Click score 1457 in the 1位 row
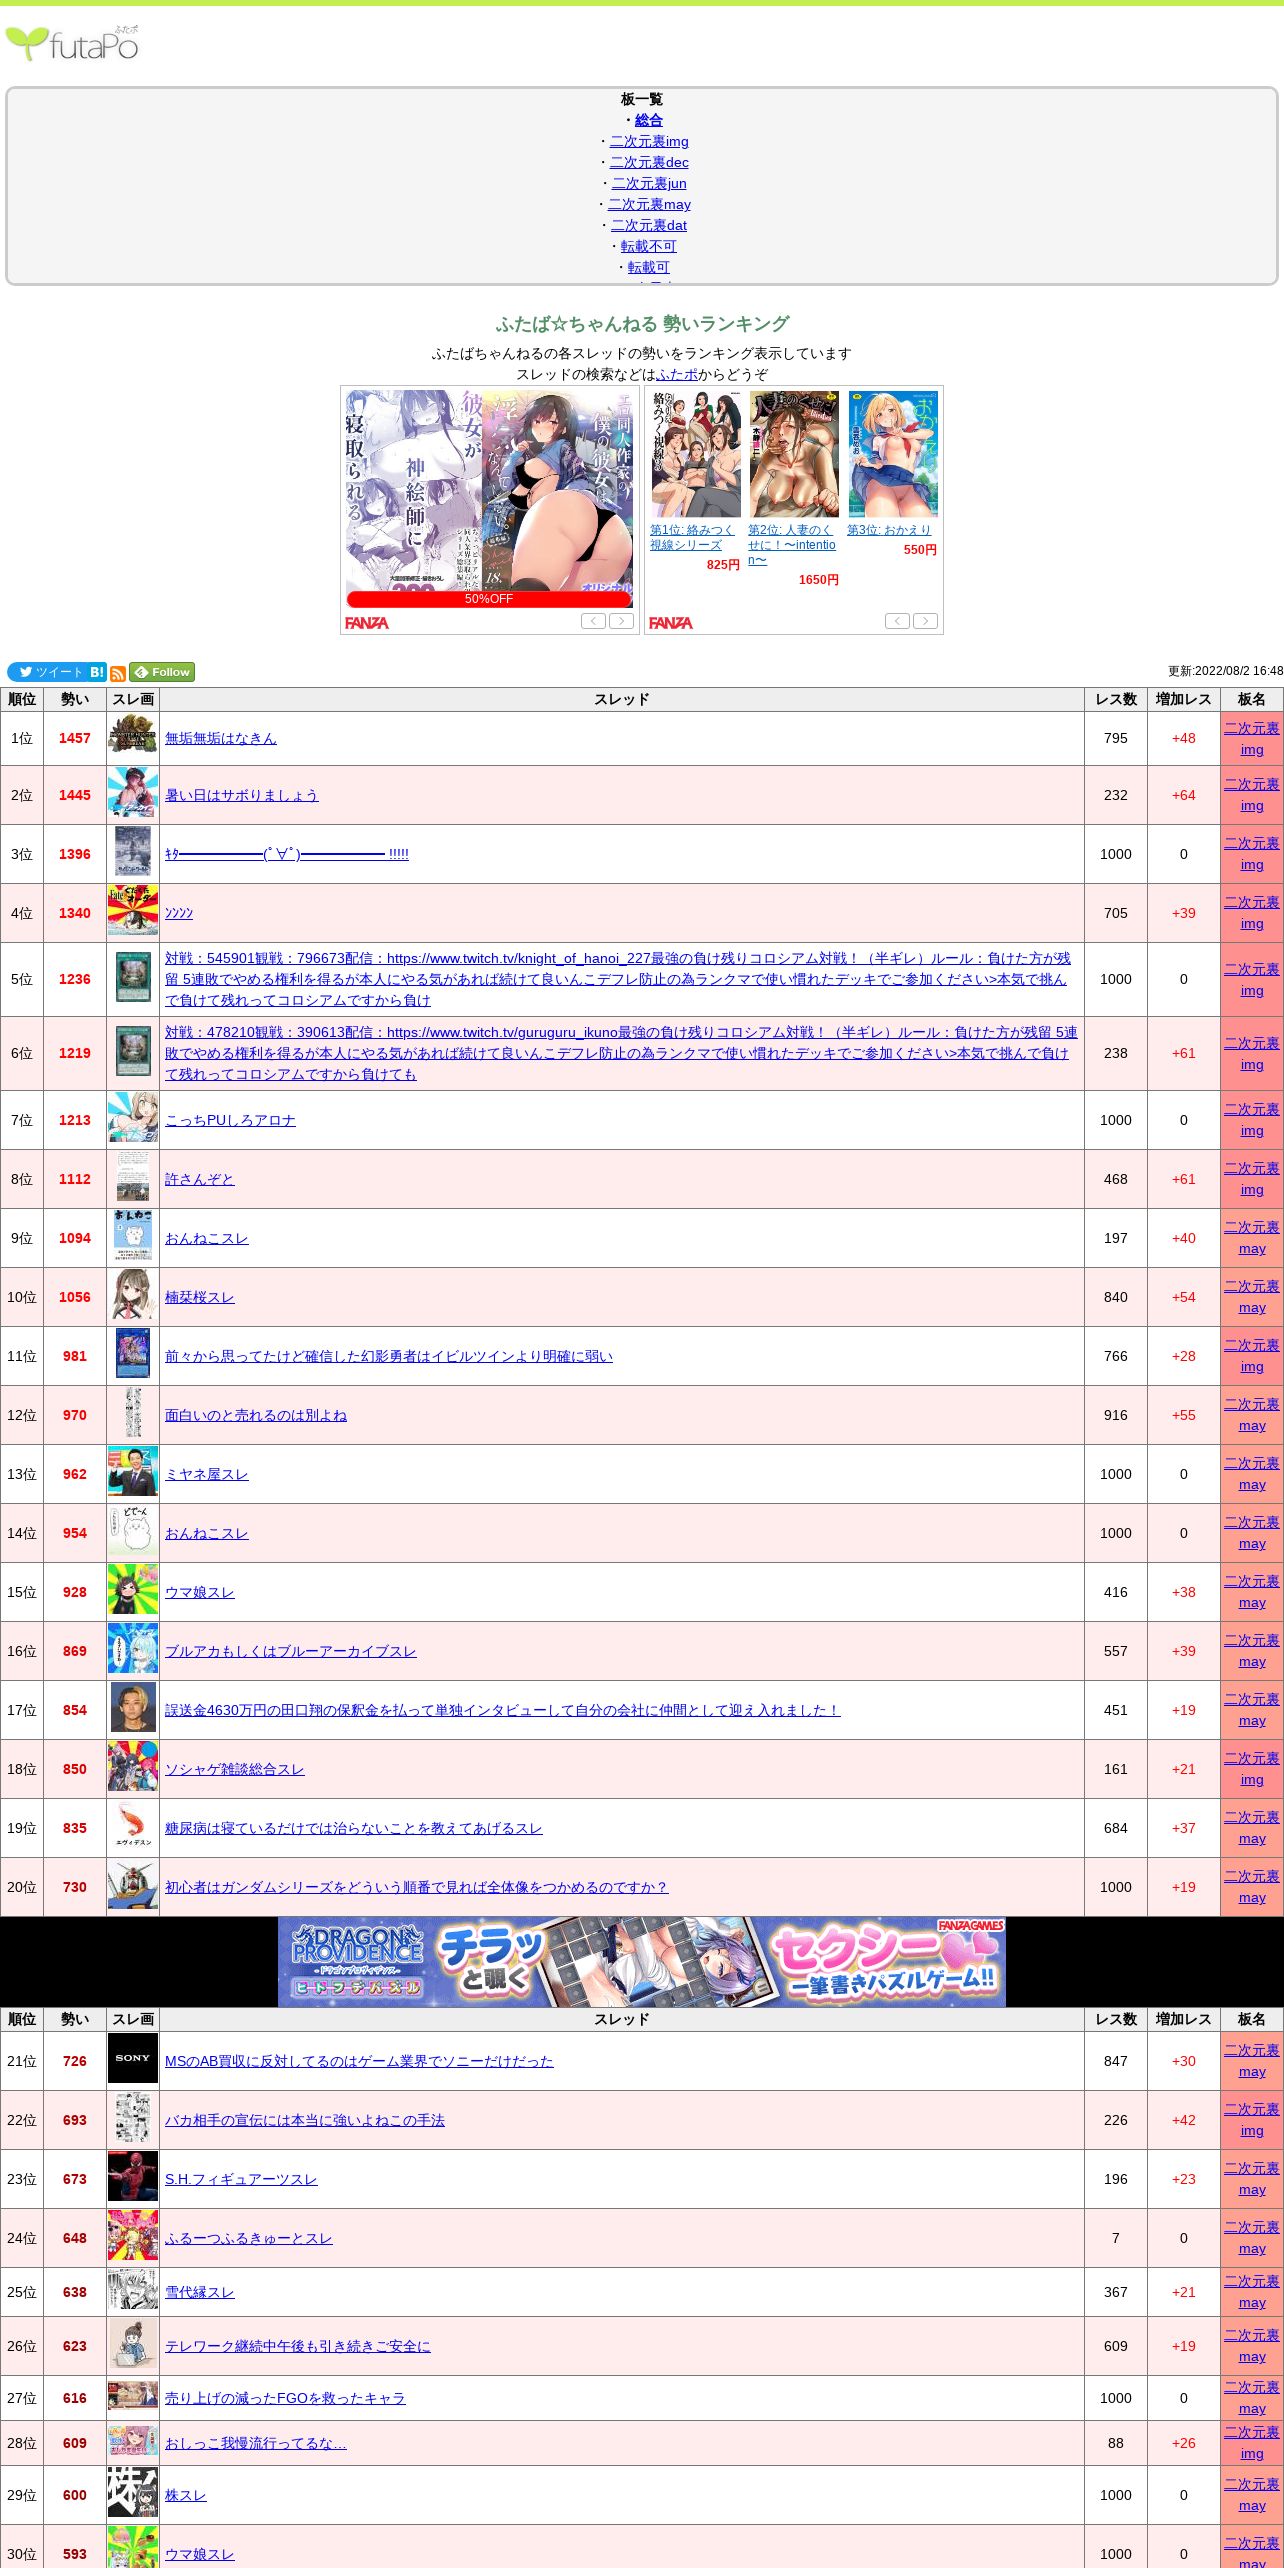The width and height of the screenshot is (1284, 2568). (x=75, y=738)
